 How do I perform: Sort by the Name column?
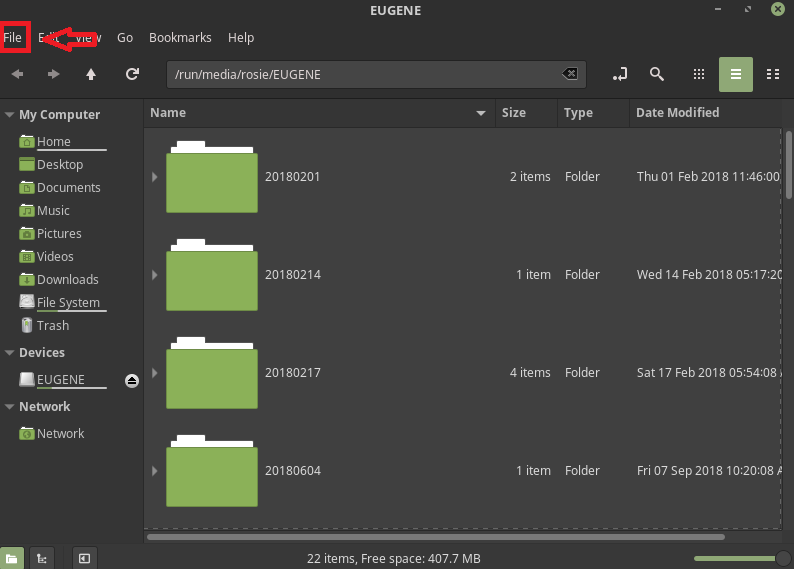pos(319,113)
